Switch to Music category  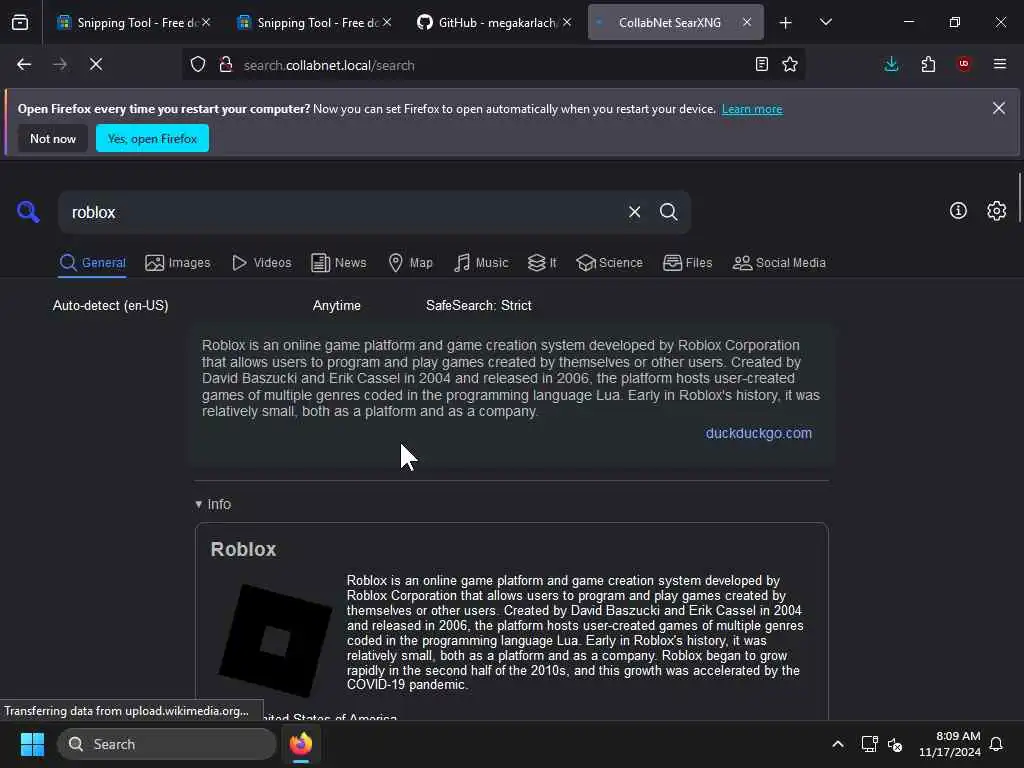pyautogui.click(x=481, y=263)
